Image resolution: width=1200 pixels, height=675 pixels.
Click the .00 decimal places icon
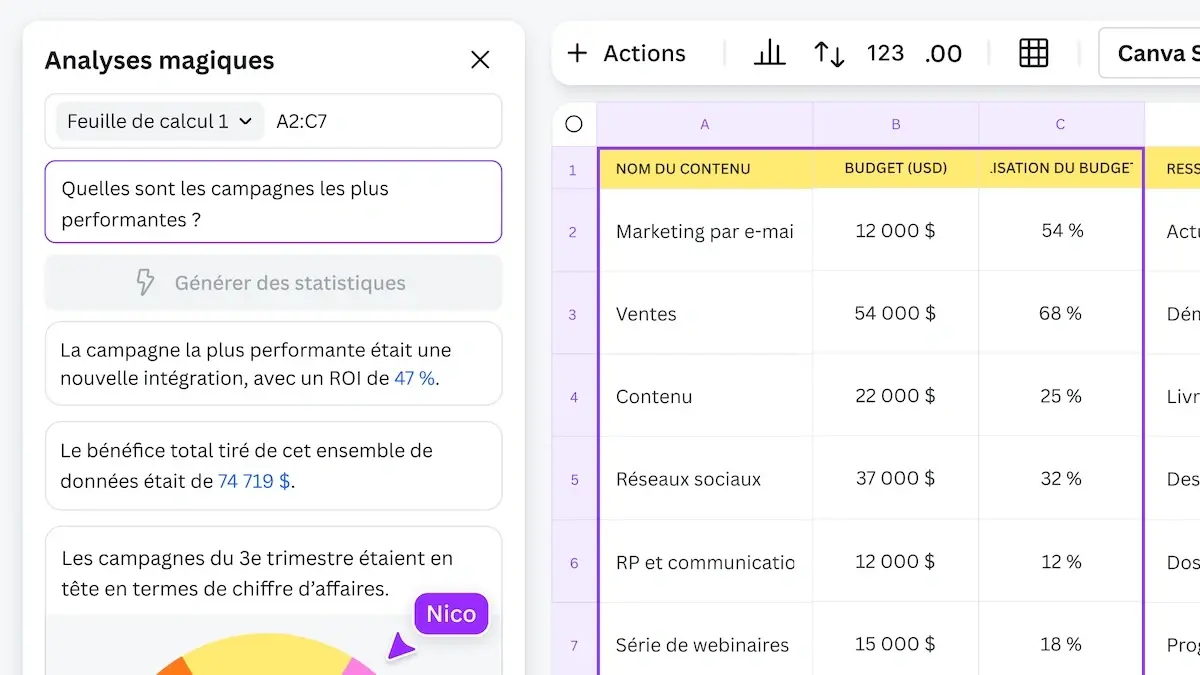coord(943,53)
